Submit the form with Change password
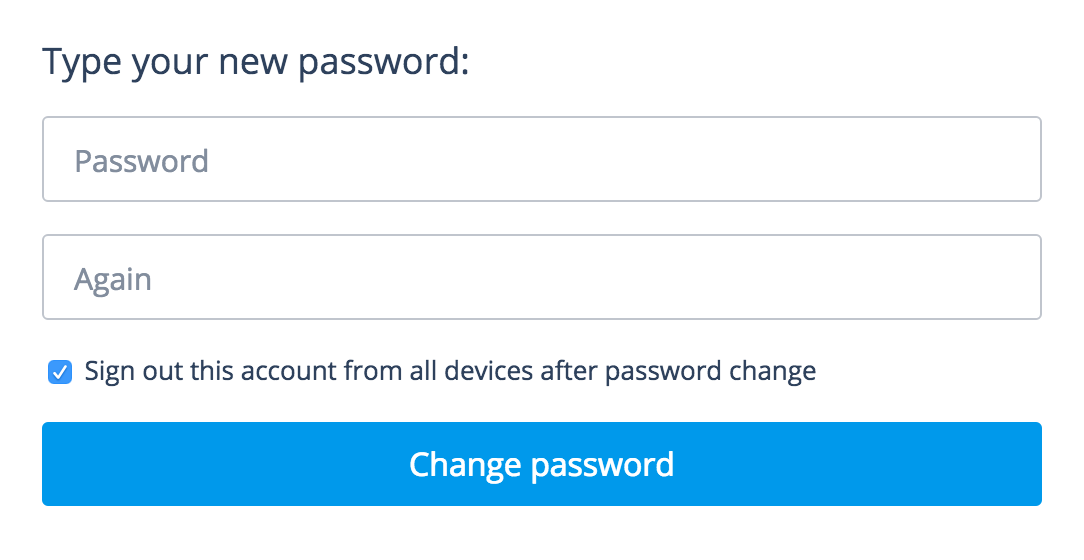This screenshot has width=1084, height=560. 541,464
